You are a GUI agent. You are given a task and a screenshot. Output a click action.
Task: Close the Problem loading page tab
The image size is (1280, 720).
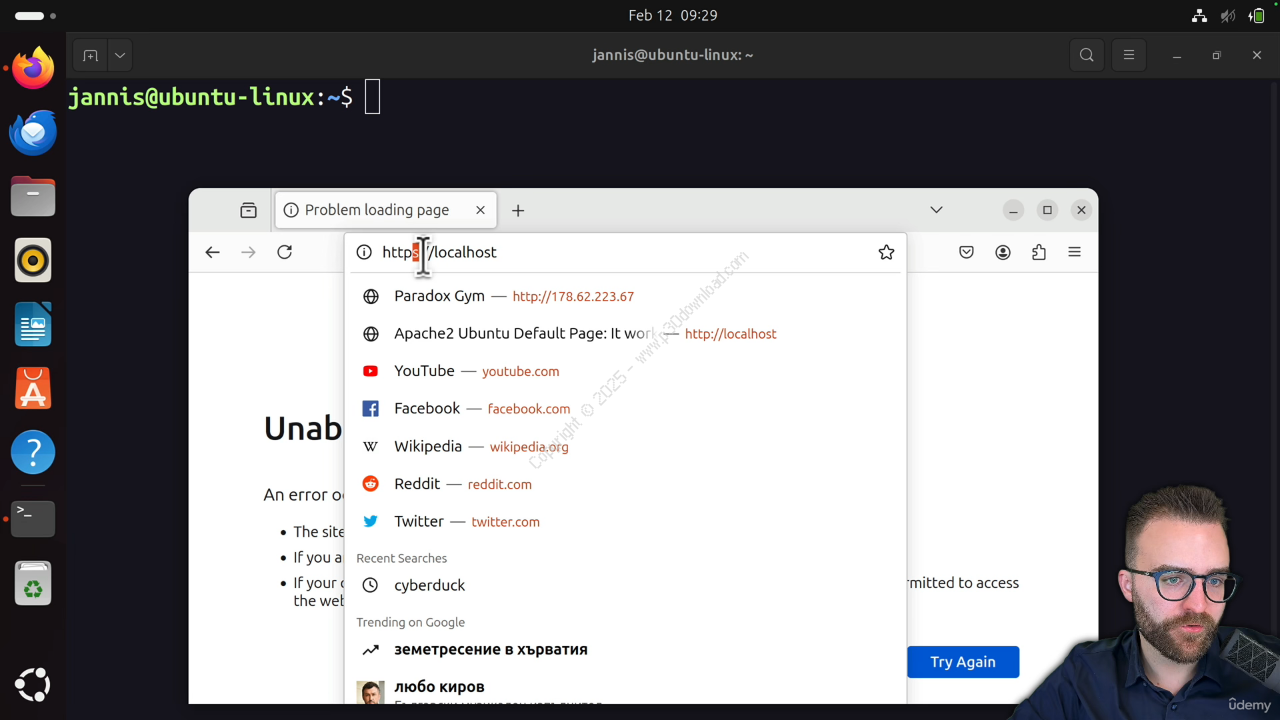[480, 210]
